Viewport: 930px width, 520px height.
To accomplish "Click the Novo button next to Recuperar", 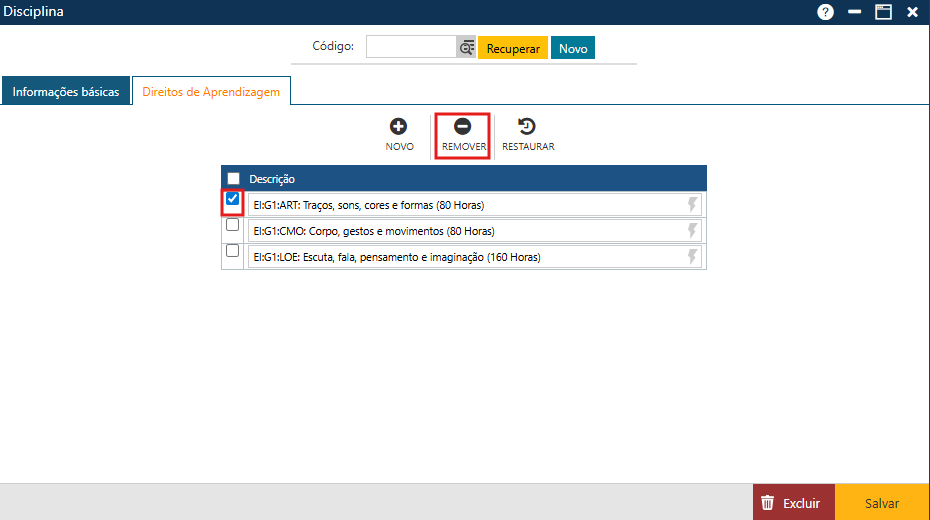I will coord(573,48).
